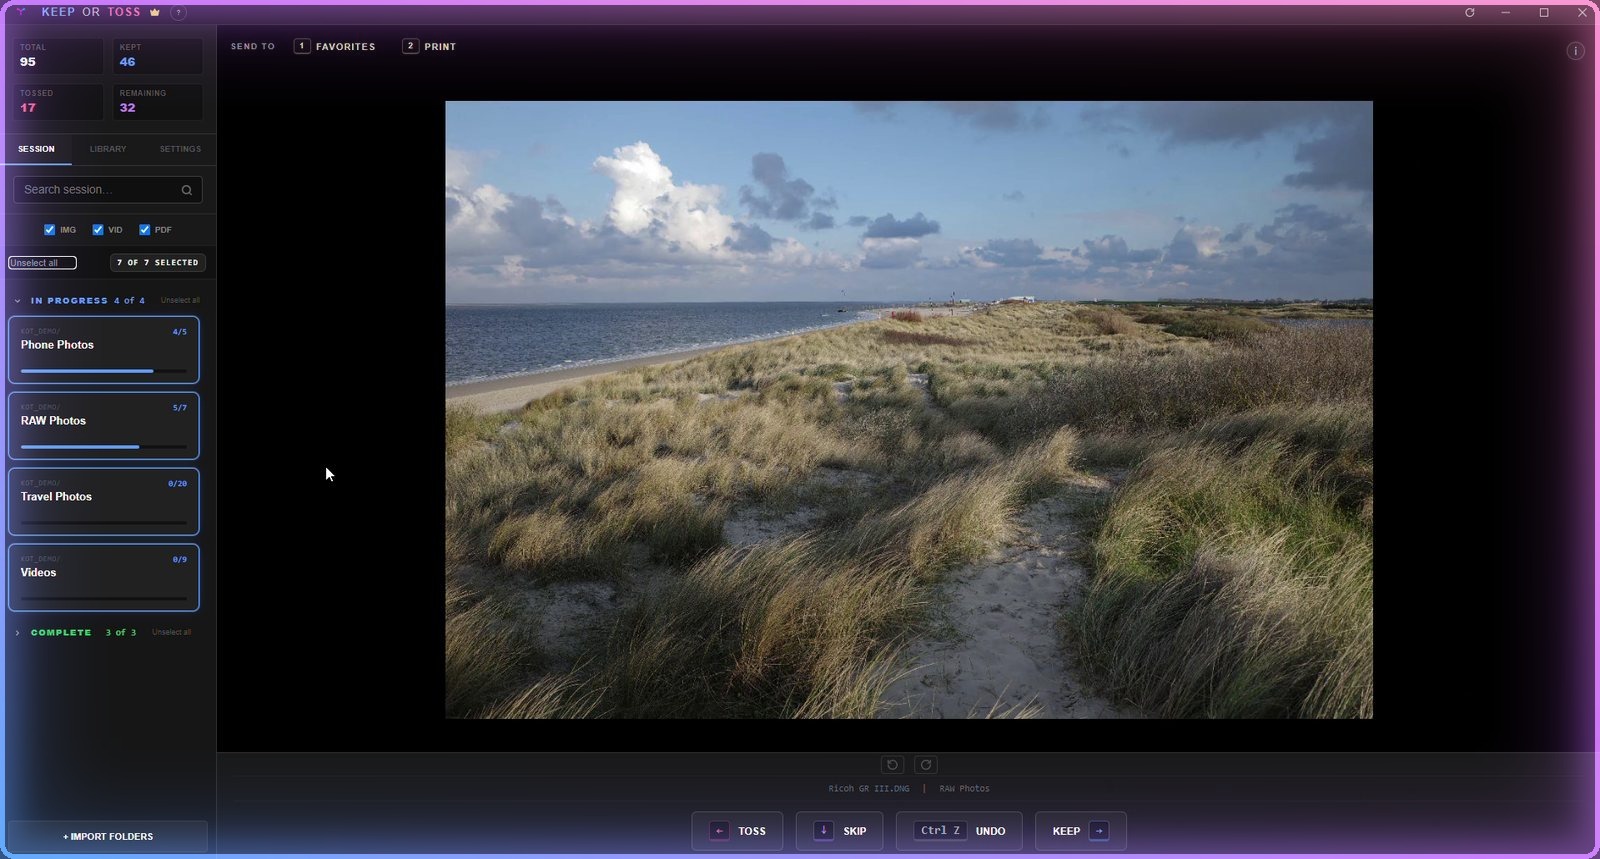The width and height of the screenshot is (1600, 859).
Task: Toggle the VID file type checkbox
Action: pyautogui.click(x=98, y=230)
